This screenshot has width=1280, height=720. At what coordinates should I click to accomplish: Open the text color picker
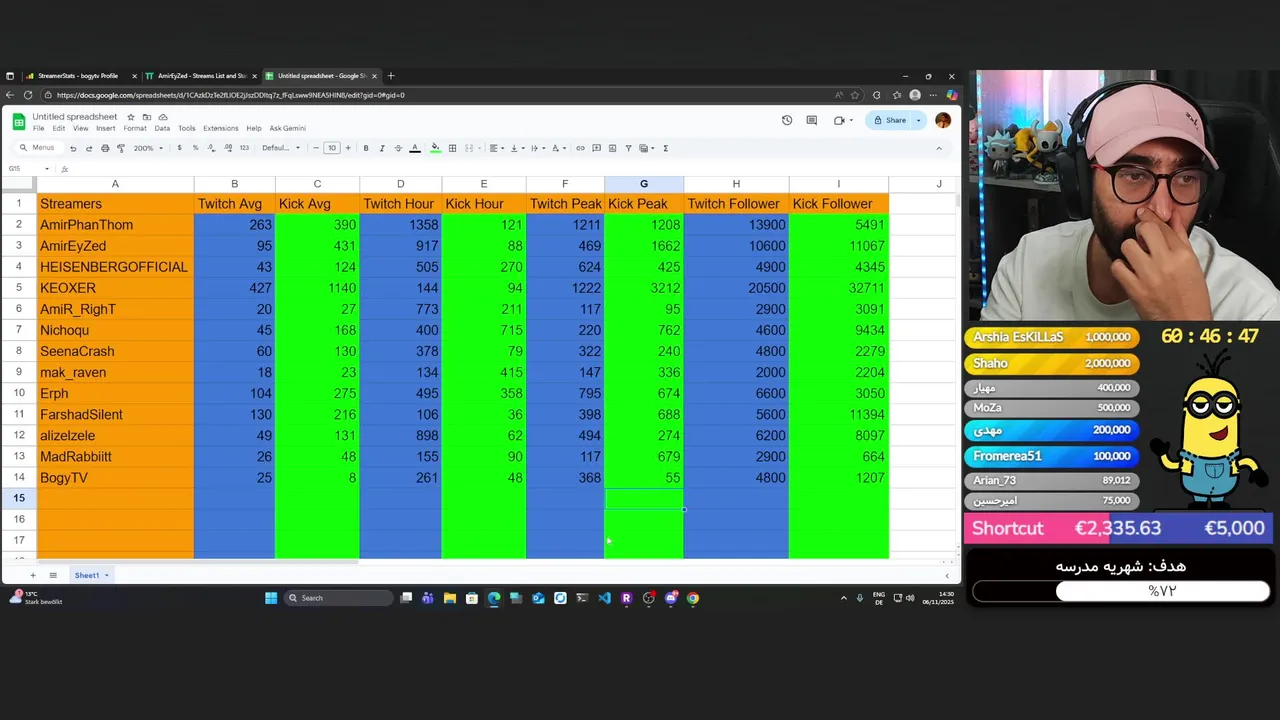pyautogui.click(x=415, y=148)
